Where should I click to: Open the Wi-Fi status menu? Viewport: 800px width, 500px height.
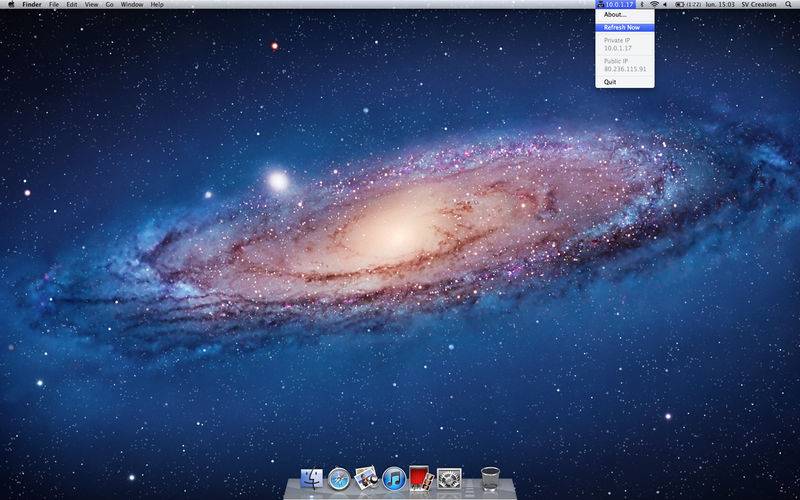[x=654, y=5]
